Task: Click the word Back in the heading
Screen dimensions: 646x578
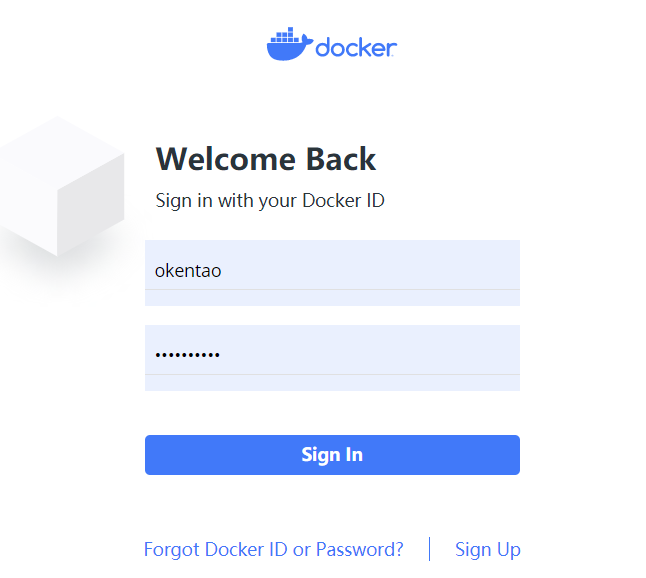Action: tap(341, 159)
